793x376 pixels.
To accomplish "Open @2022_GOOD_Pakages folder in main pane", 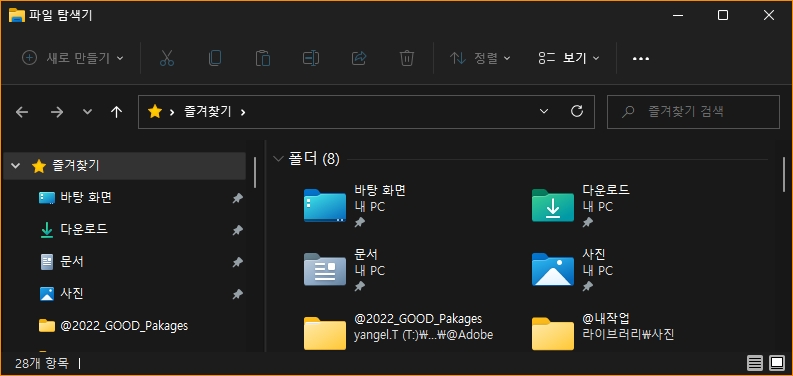I will 325,333.
